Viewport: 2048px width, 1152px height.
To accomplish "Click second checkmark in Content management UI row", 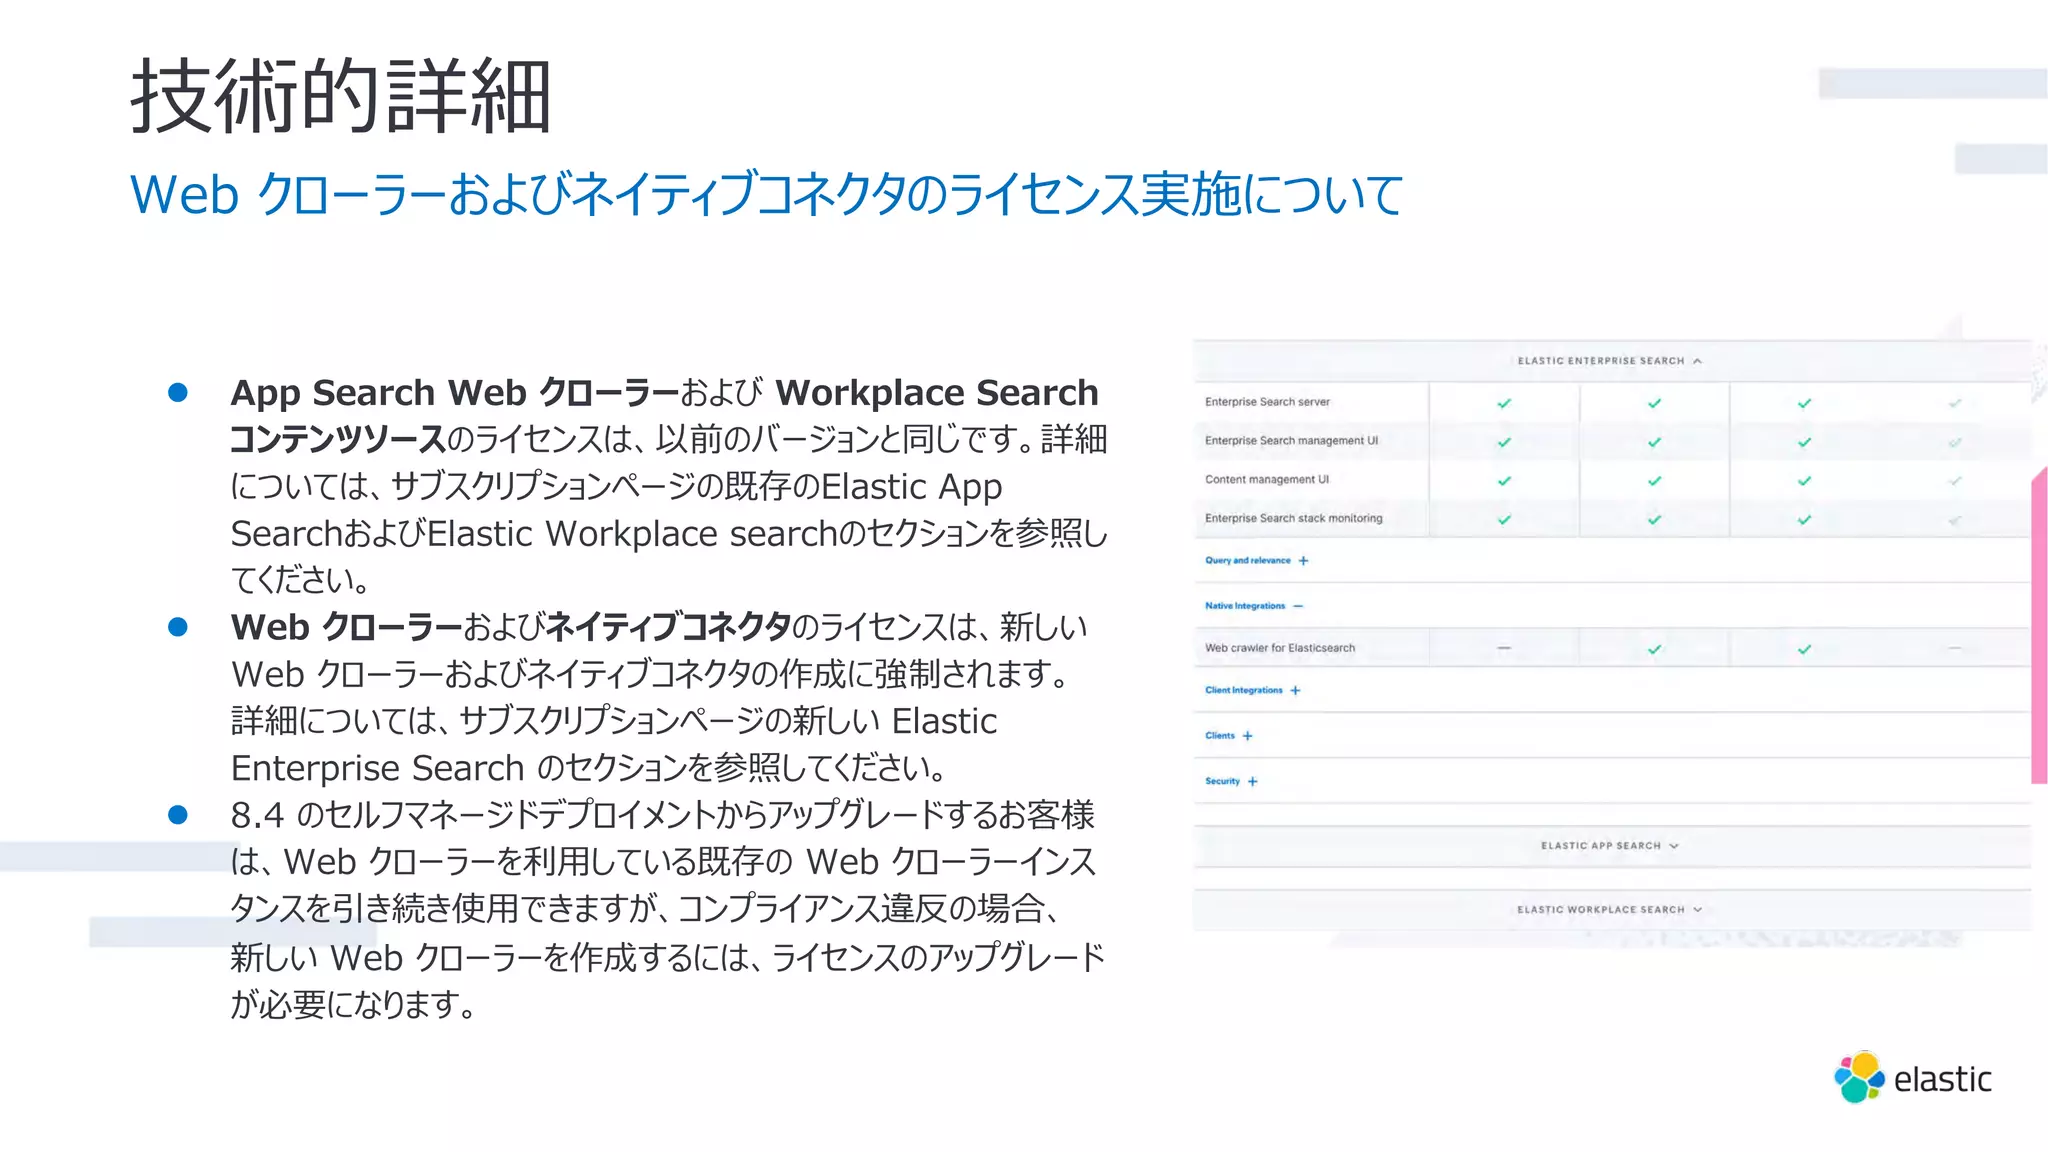I will (1654, 481).
